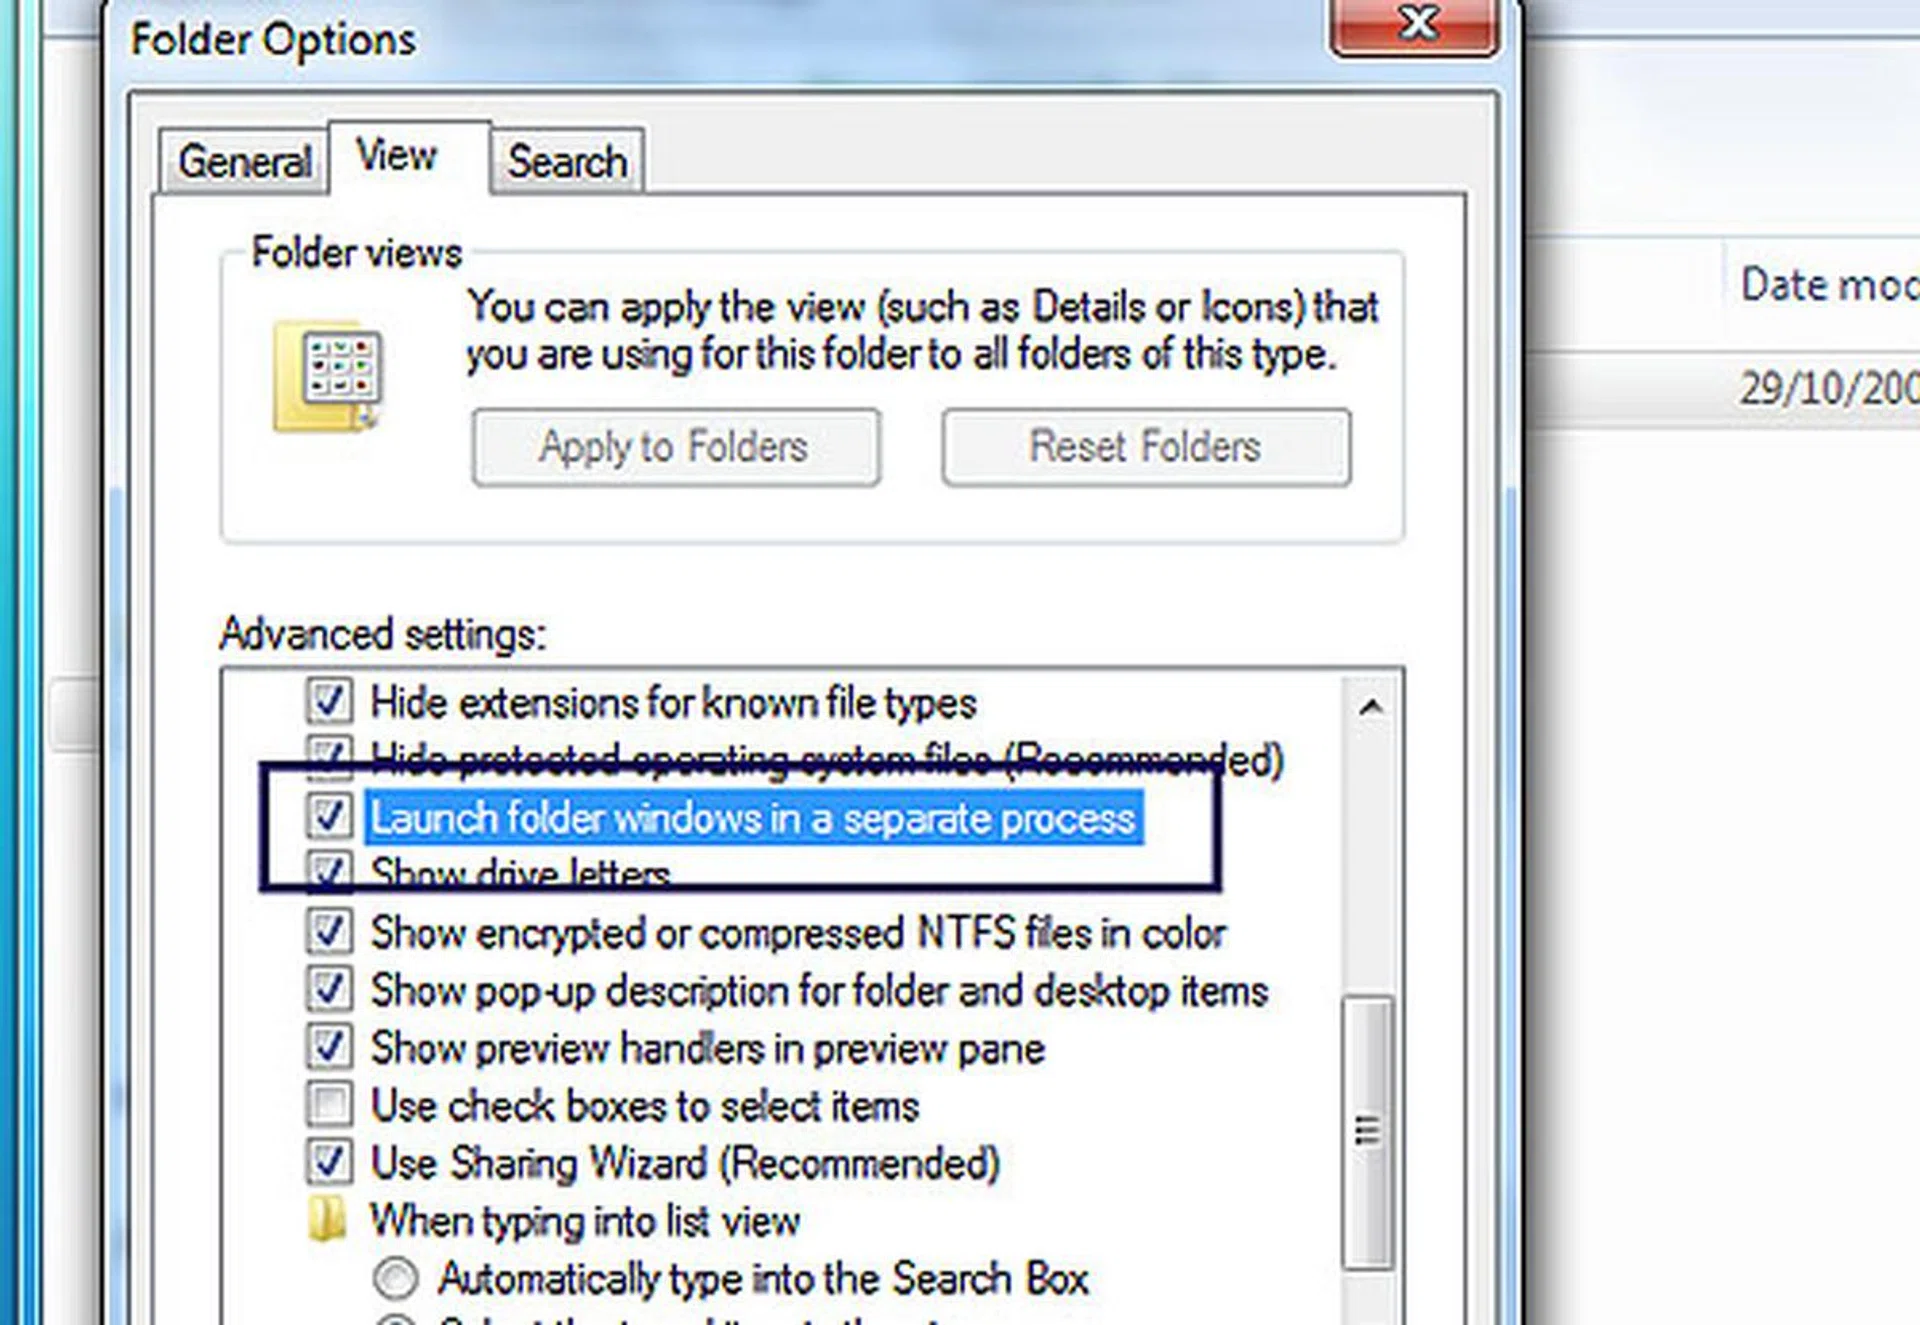Click the Folder views folder icon

point(328,377)
